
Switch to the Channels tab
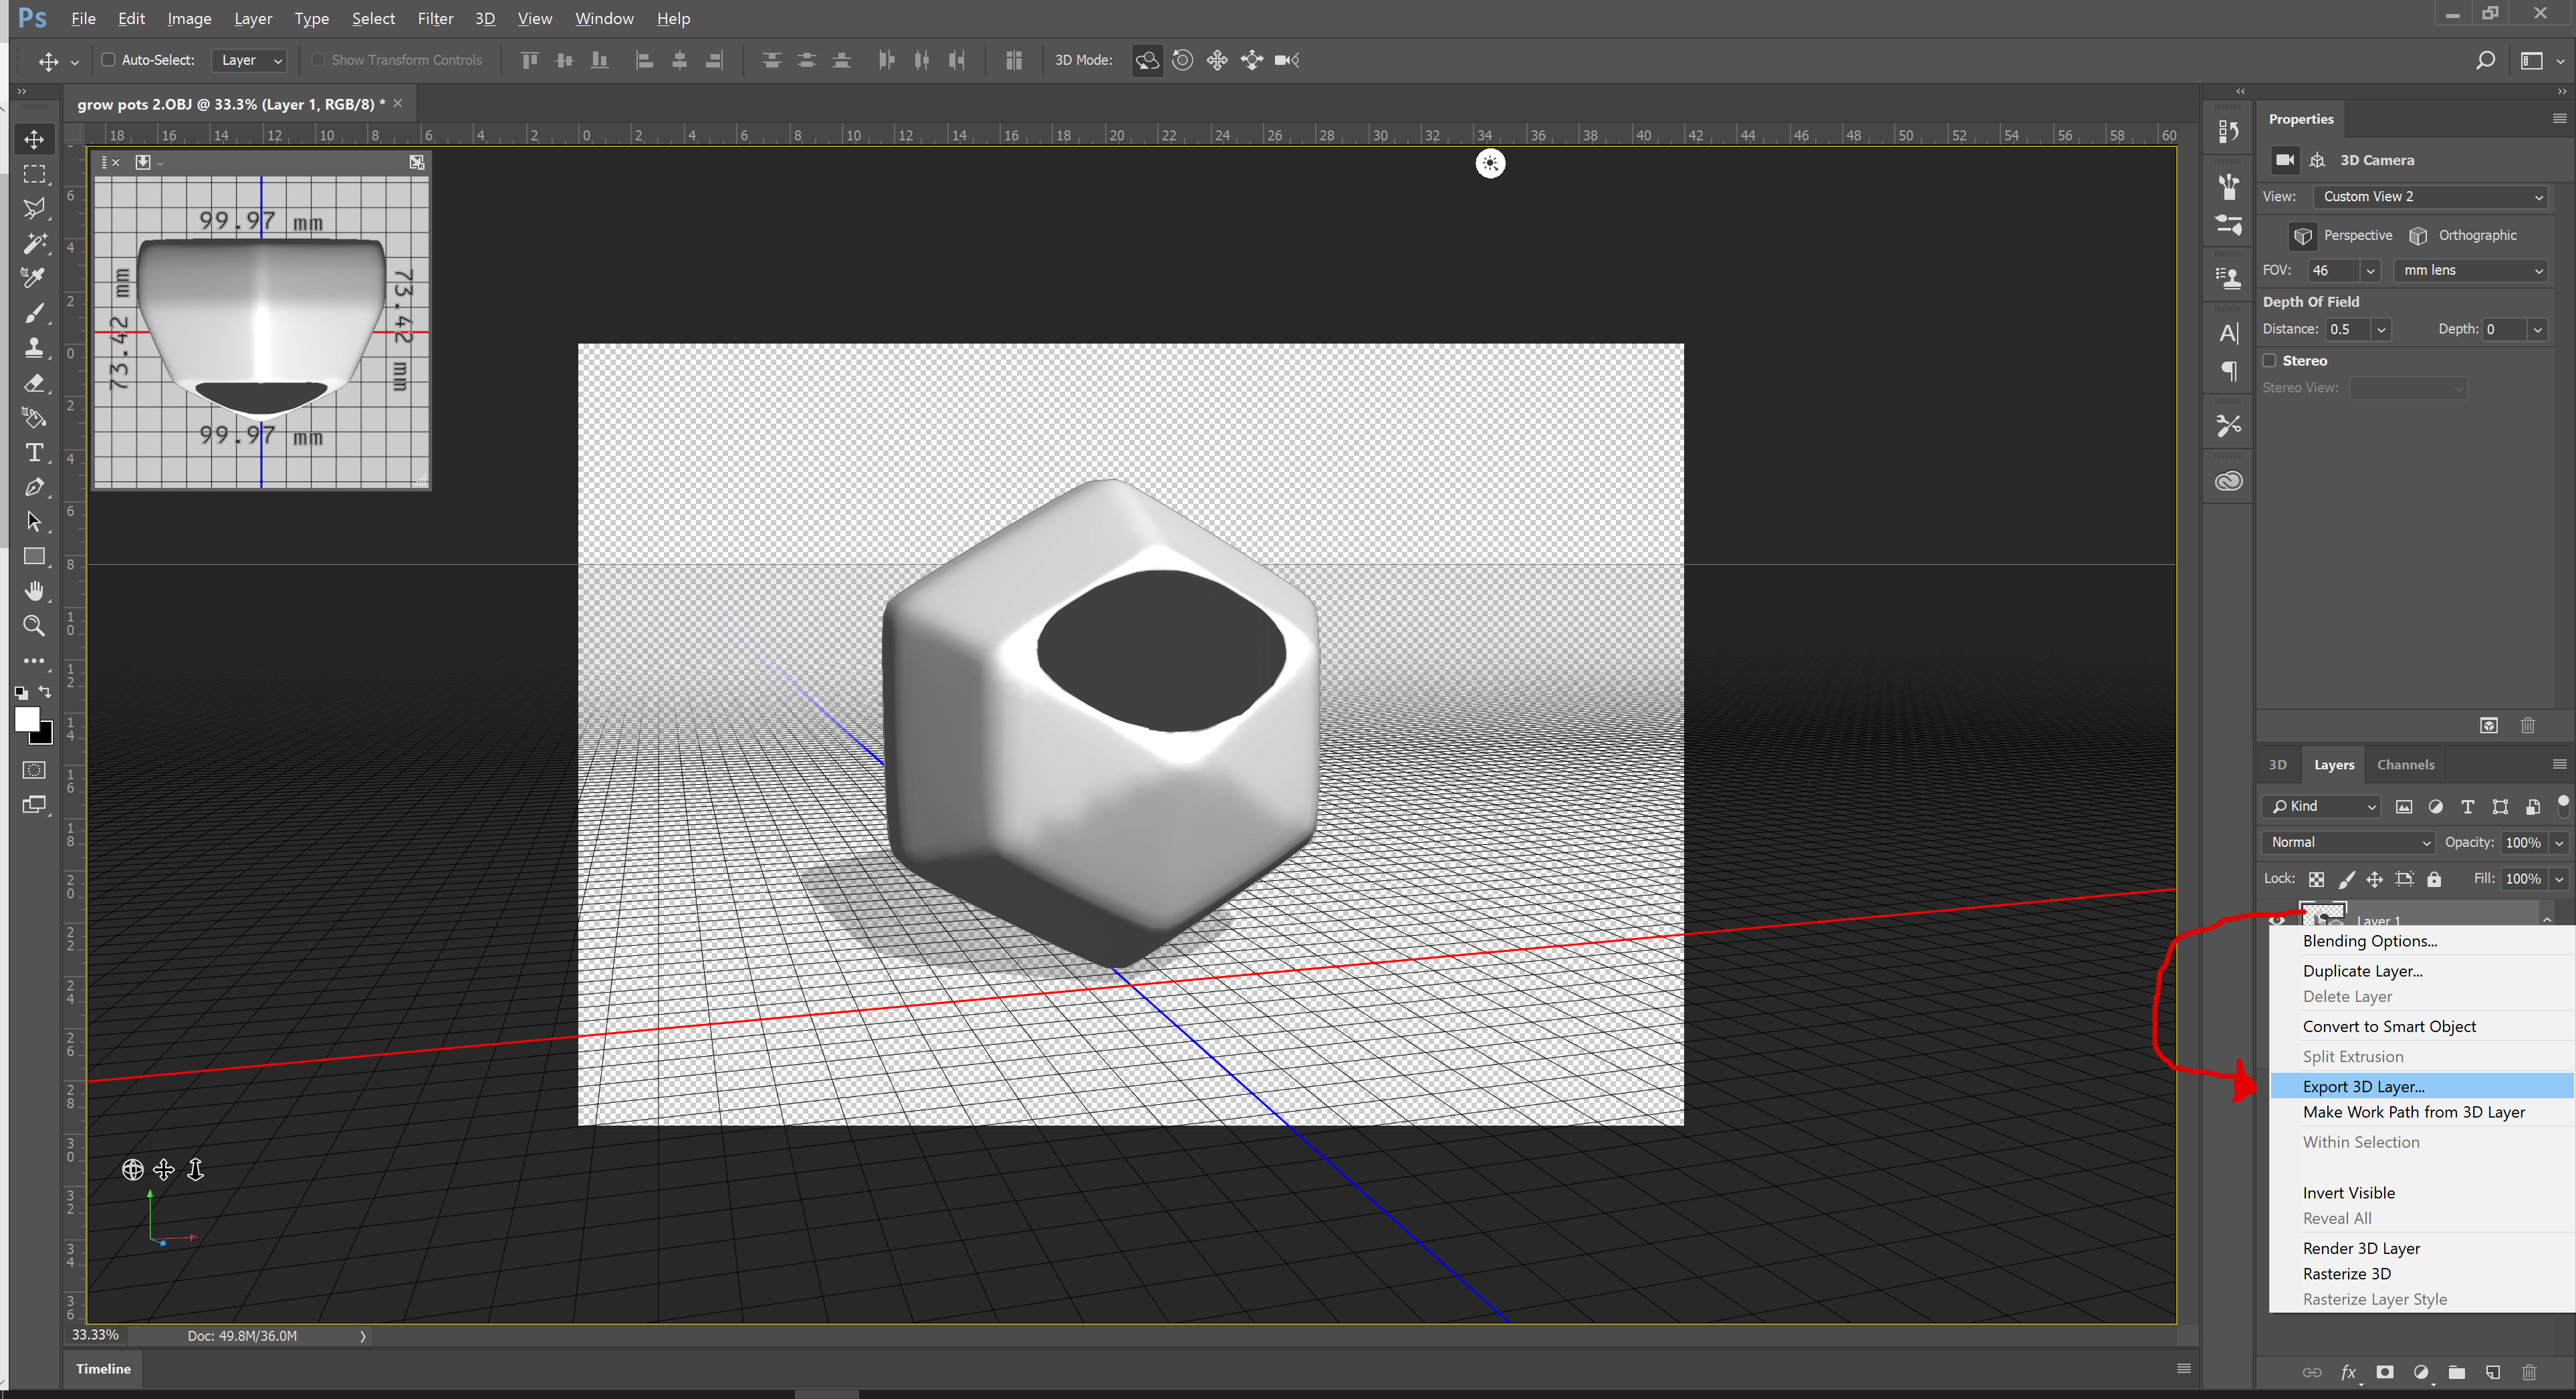point(2405,765)
